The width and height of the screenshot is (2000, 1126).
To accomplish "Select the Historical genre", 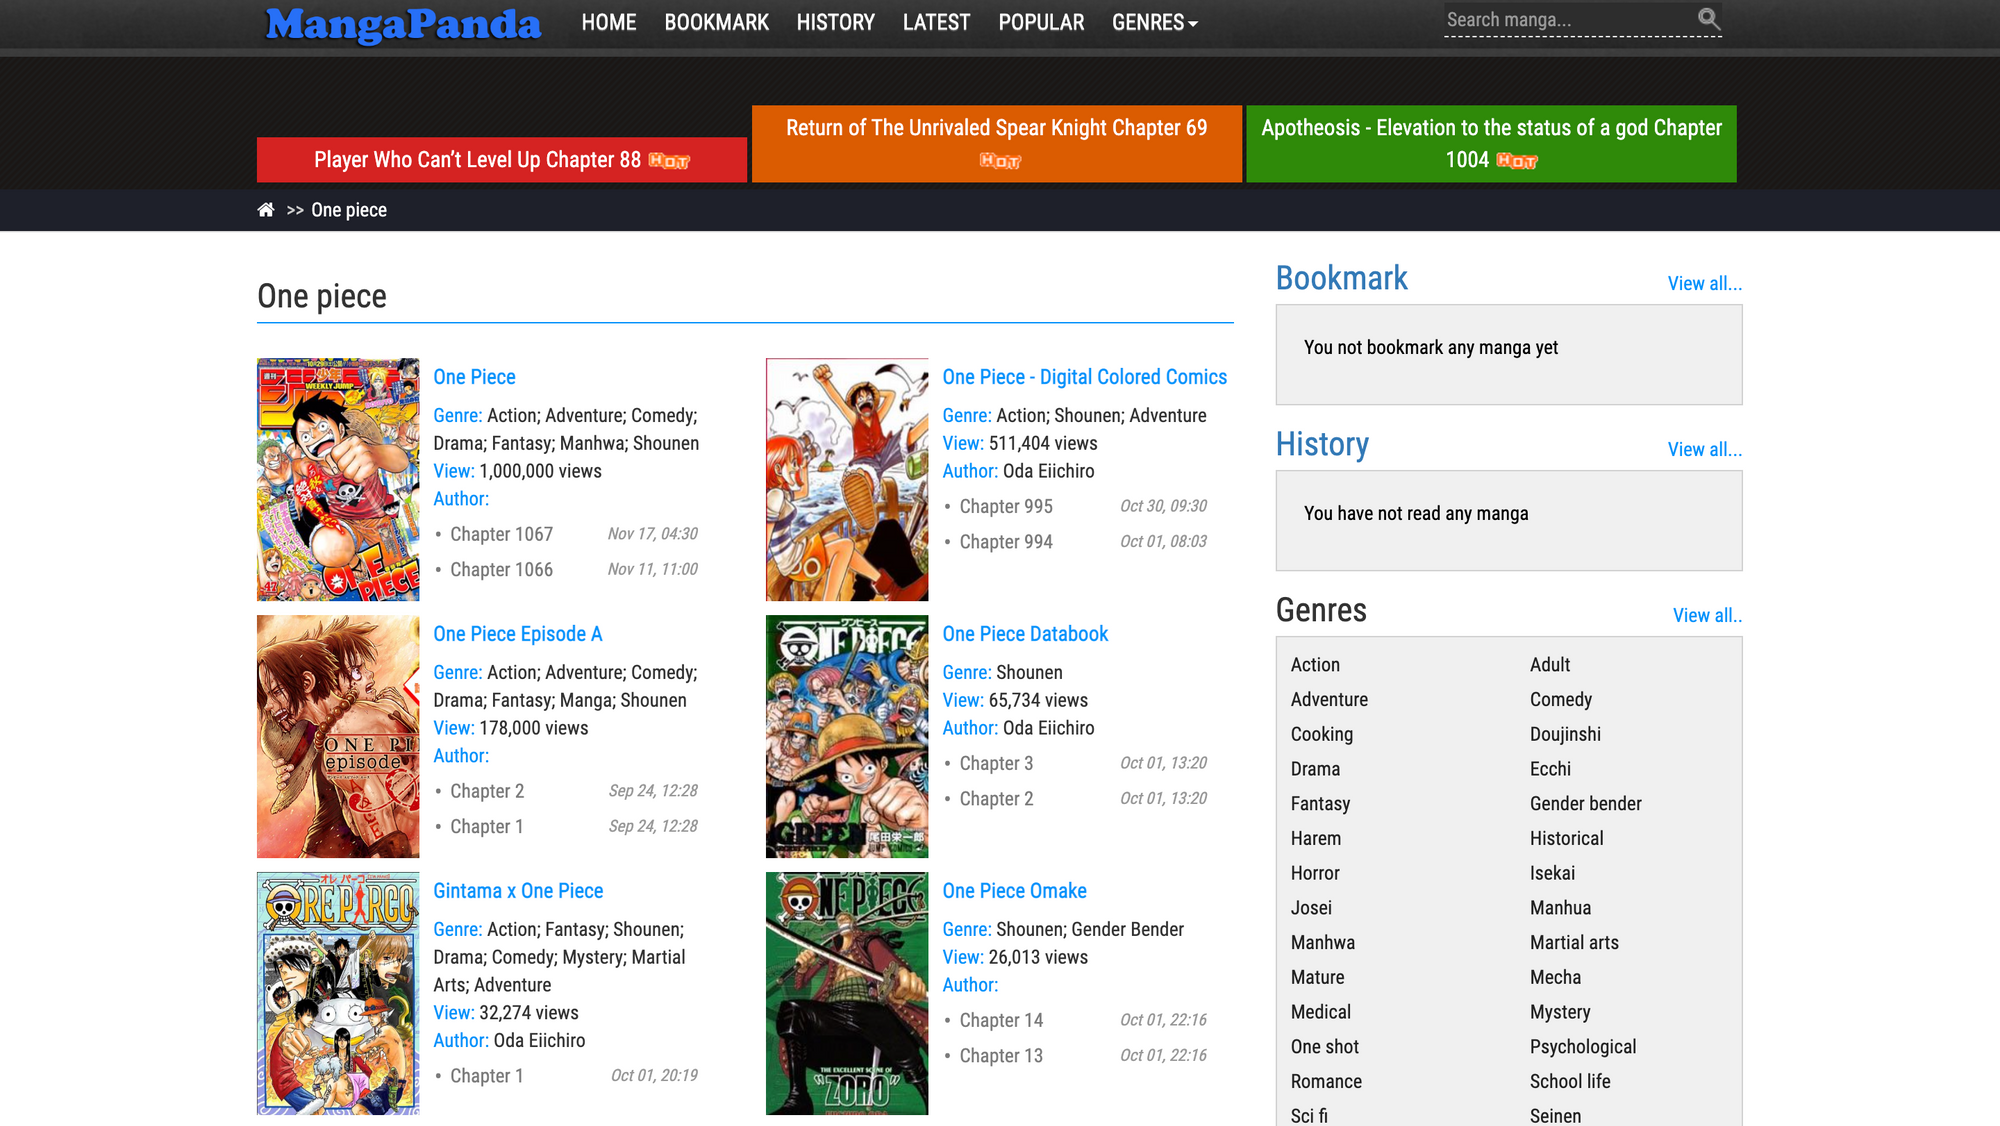I will pos(1567,838).
